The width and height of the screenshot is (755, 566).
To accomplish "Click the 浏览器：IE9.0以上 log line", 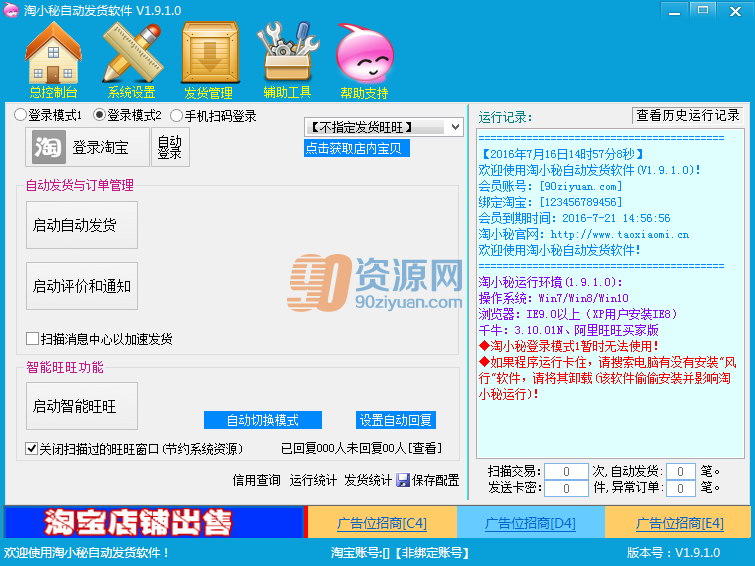I will pos(578,314).
